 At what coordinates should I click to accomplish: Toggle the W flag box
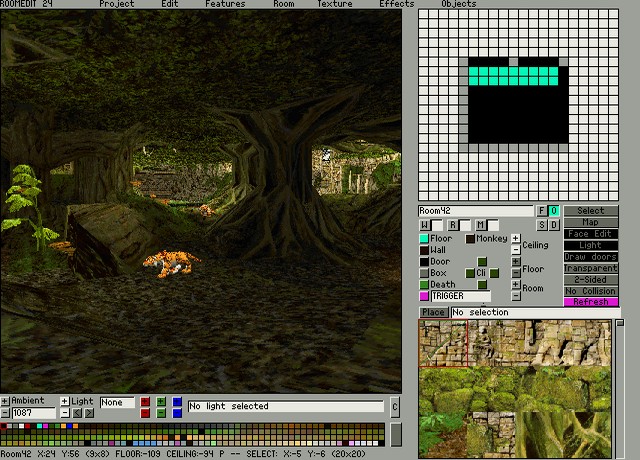(x=425, y=225)
